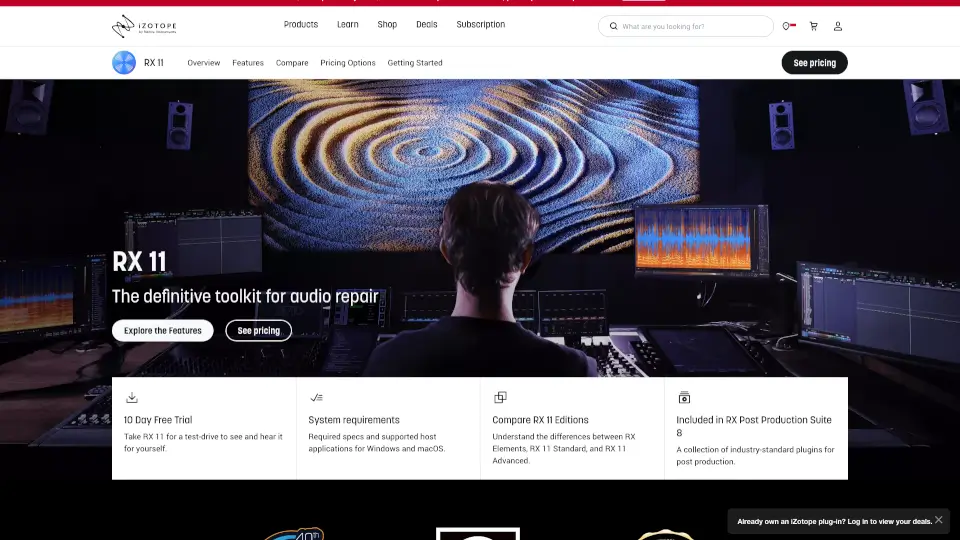960x540 pixels.
Task: Open the shopping cart icon
Action: (x=813, y=27)
